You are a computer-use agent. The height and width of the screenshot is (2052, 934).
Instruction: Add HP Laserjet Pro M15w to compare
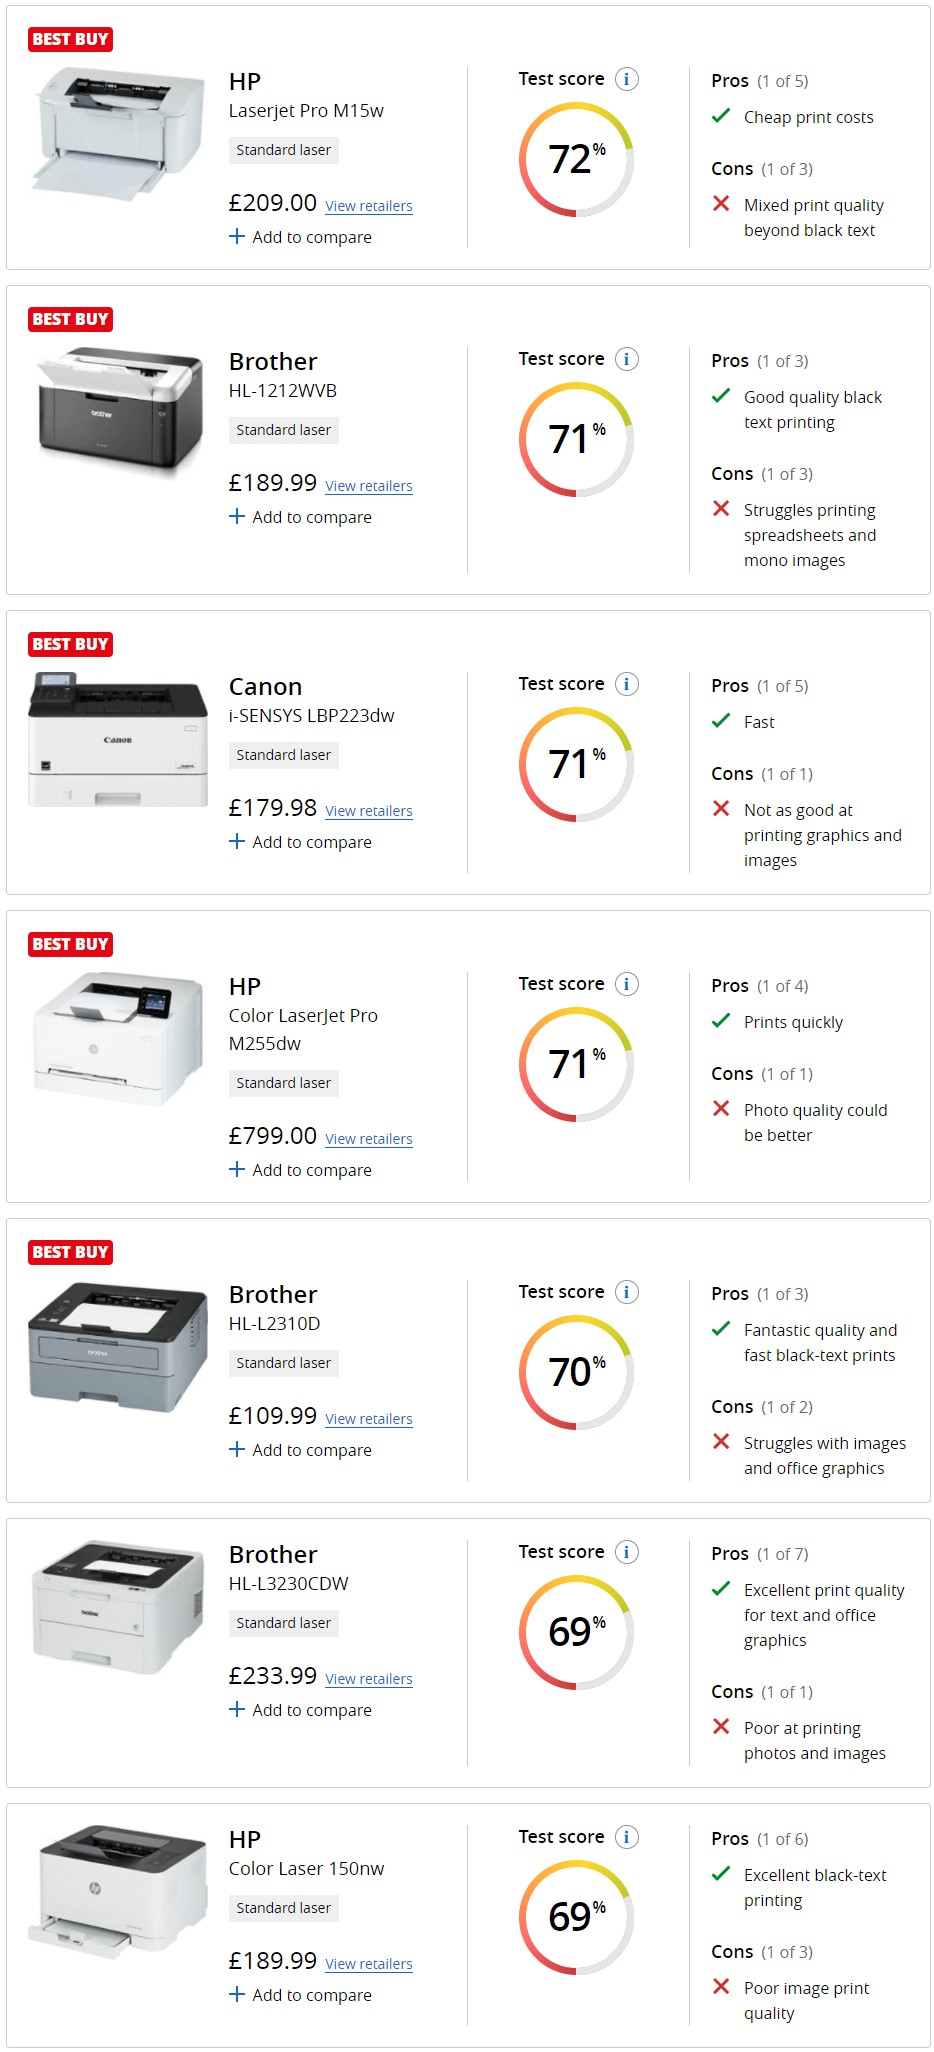(300, 237)
